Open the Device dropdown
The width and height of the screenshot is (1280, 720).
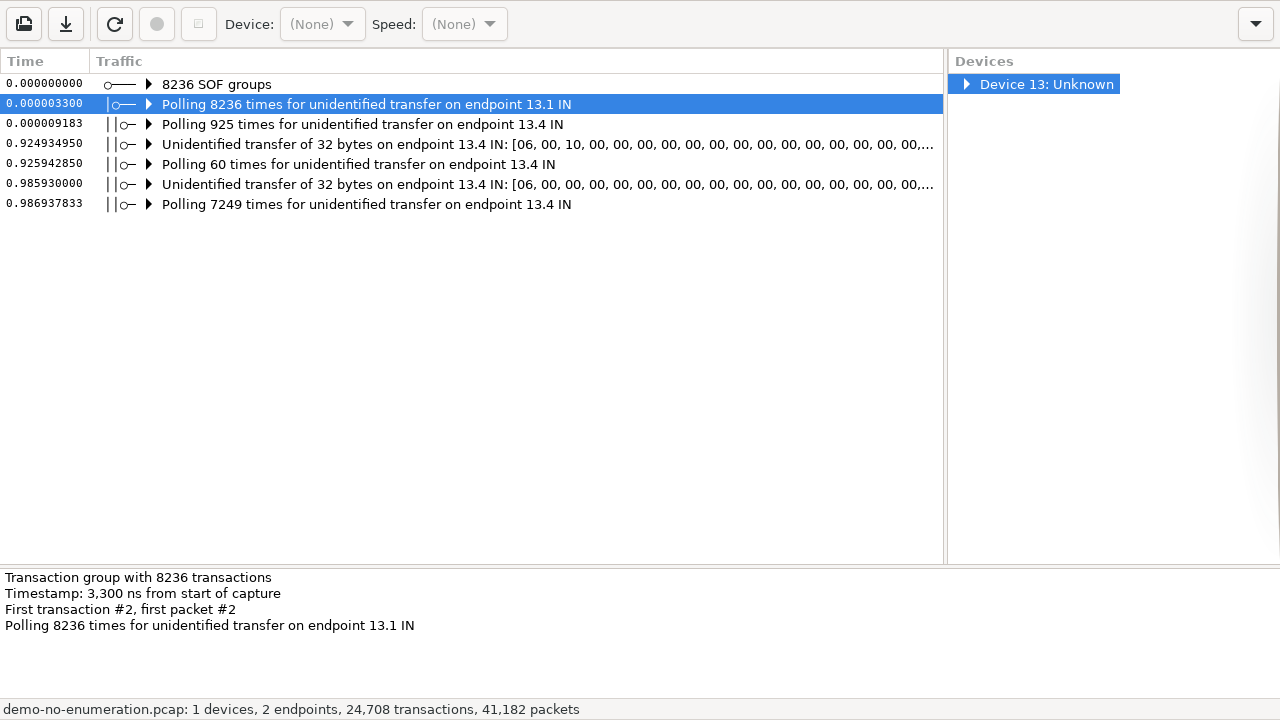click(x=323, y=24)
